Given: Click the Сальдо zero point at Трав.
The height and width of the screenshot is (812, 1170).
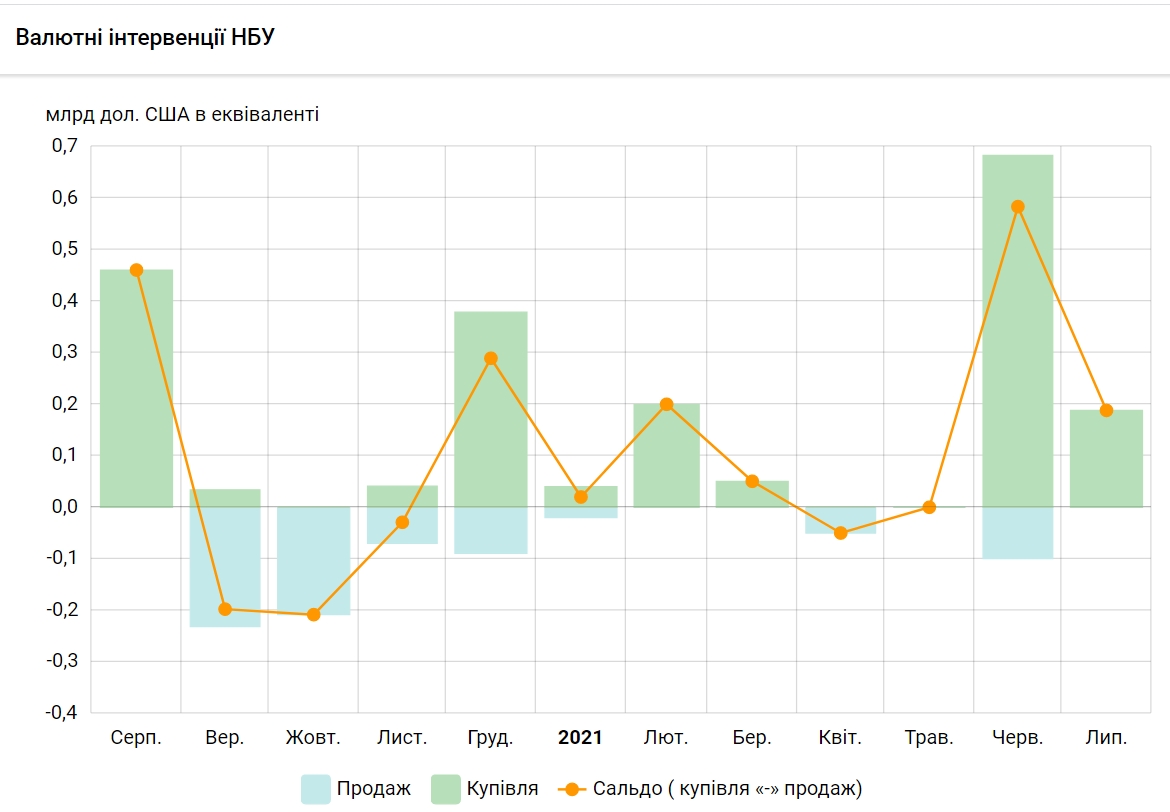Looking at the screenshot, I should (x=929, y=507).
